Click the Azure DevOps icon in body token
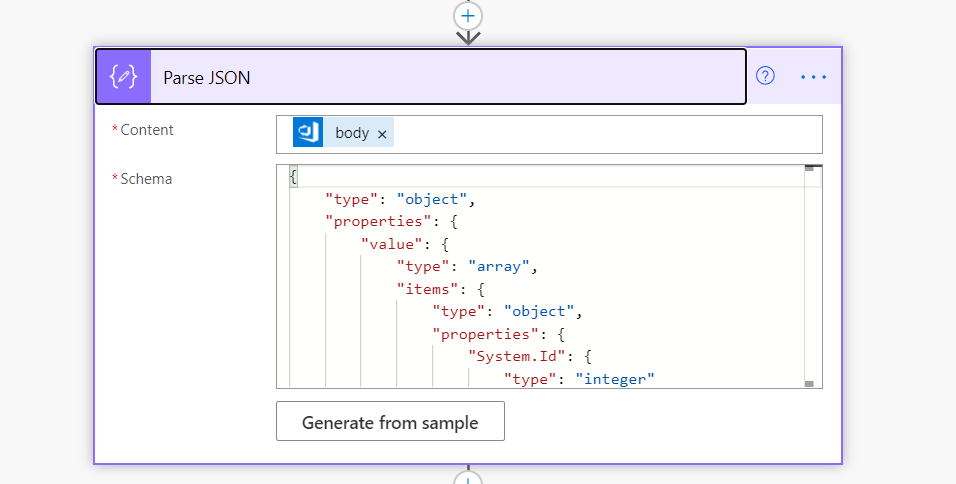The height and width of the screenshot is (484, 956). point(308,132)
